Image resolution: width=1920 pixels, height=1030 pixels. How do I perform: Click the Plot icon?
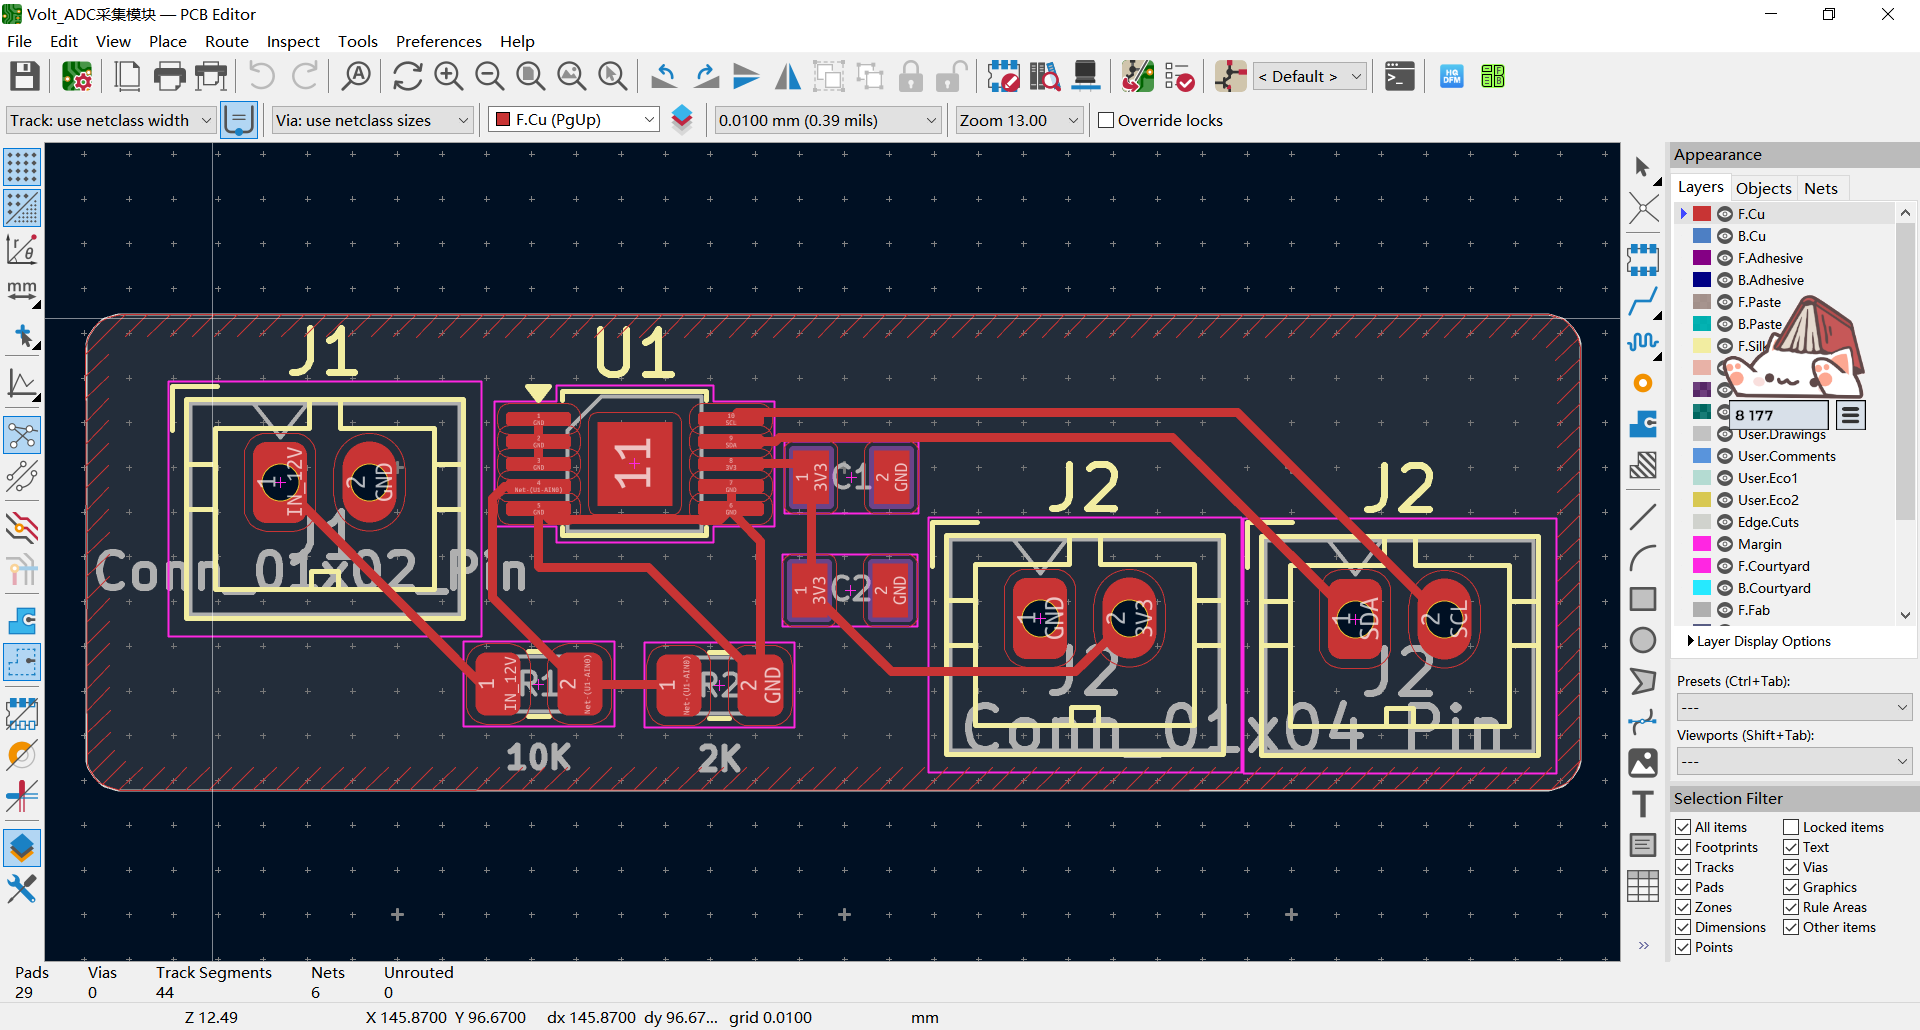[x=211, y=76]
